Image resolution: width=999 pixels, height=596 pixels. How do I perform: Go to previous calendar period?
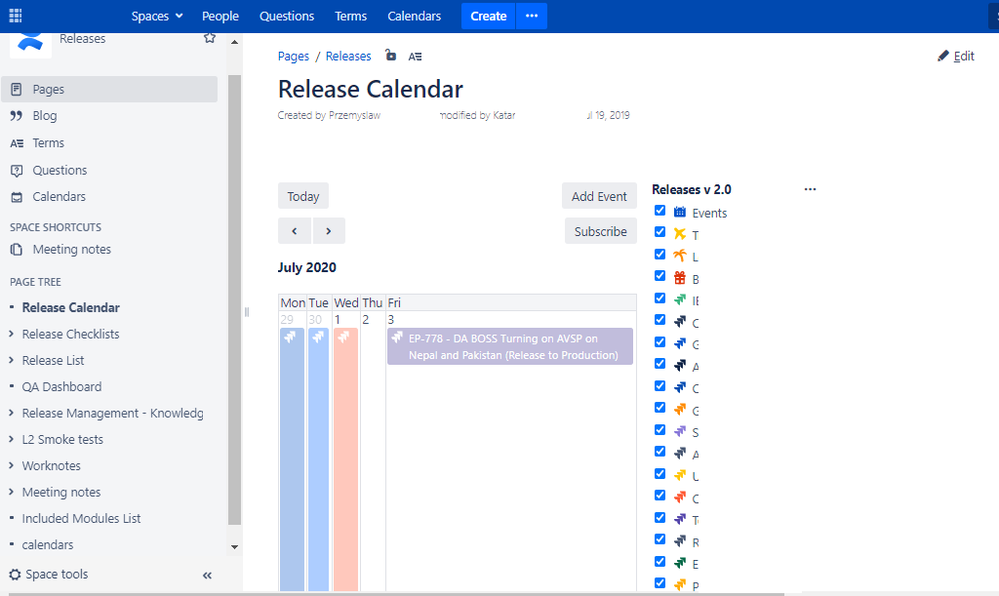pyautogui.click(x=294, y=231)
